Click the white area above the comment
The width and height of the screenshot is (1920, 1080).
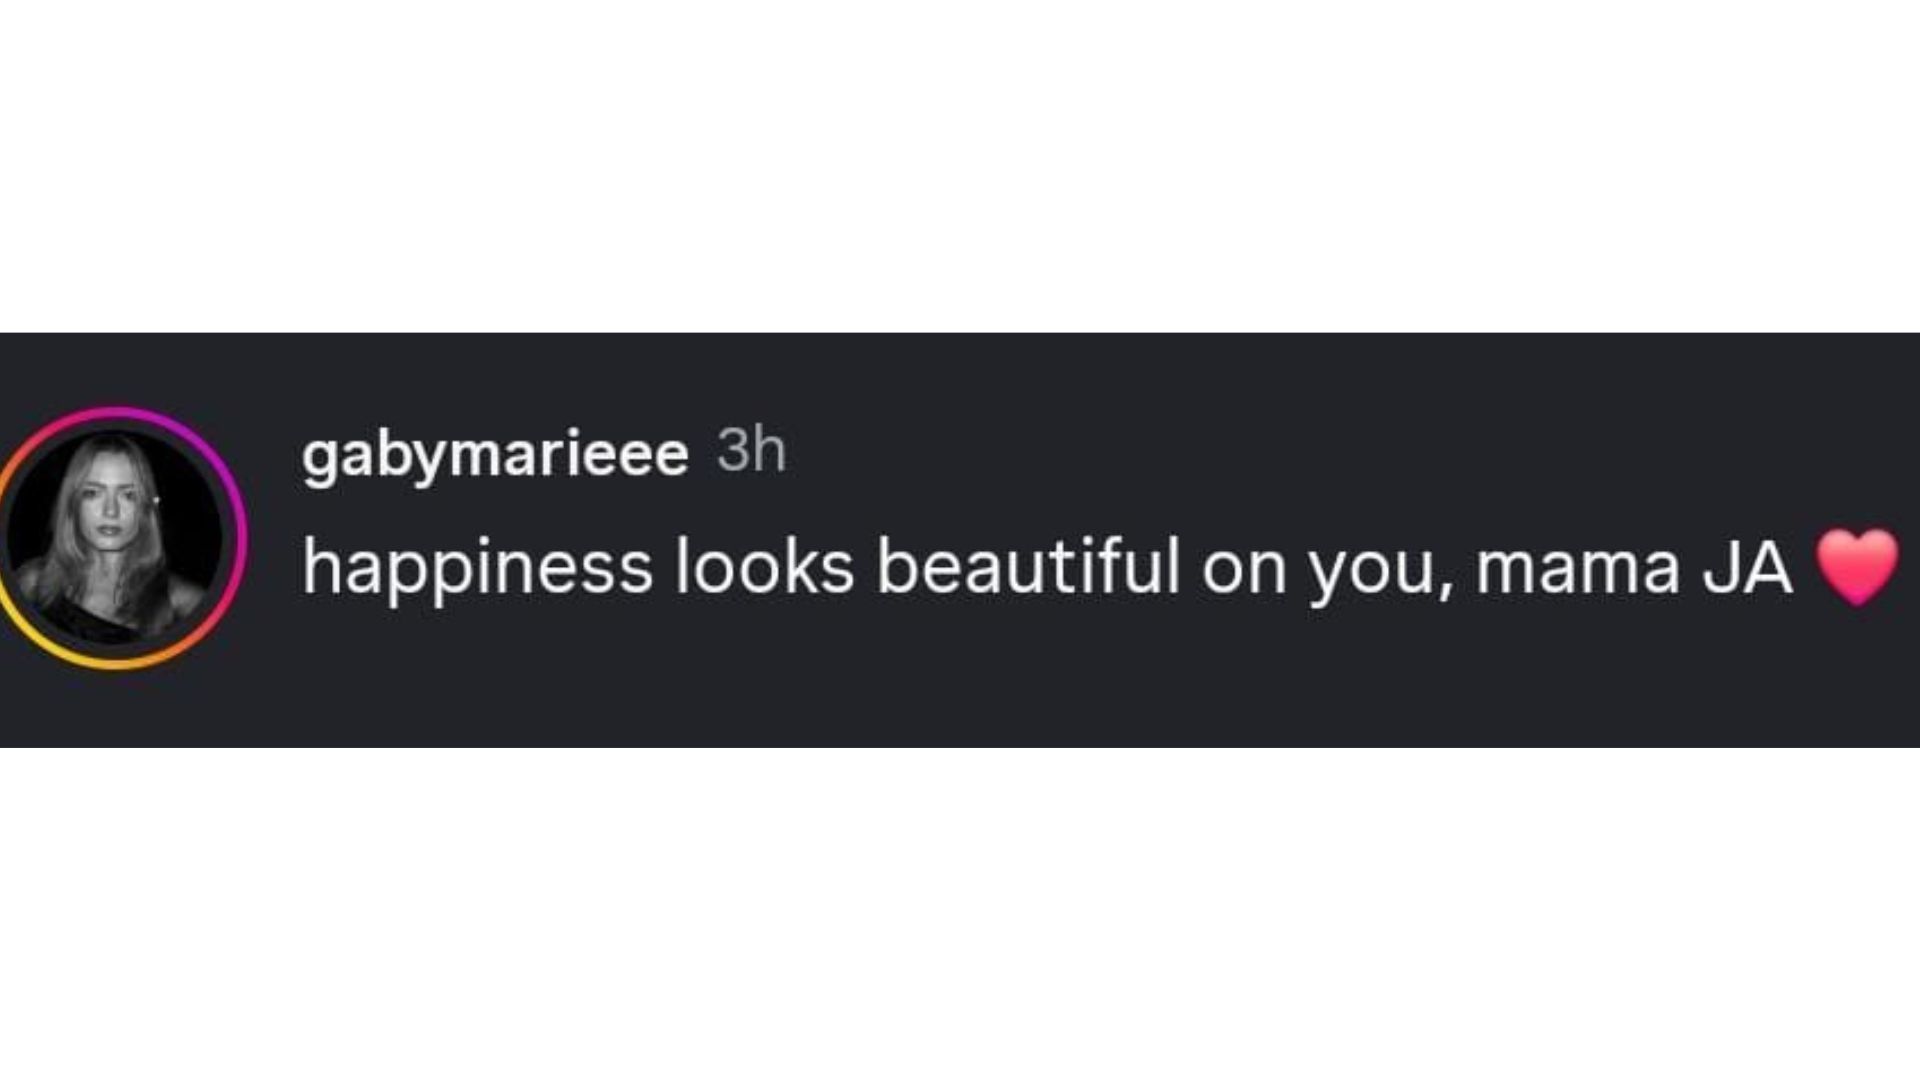coord(960,160)
